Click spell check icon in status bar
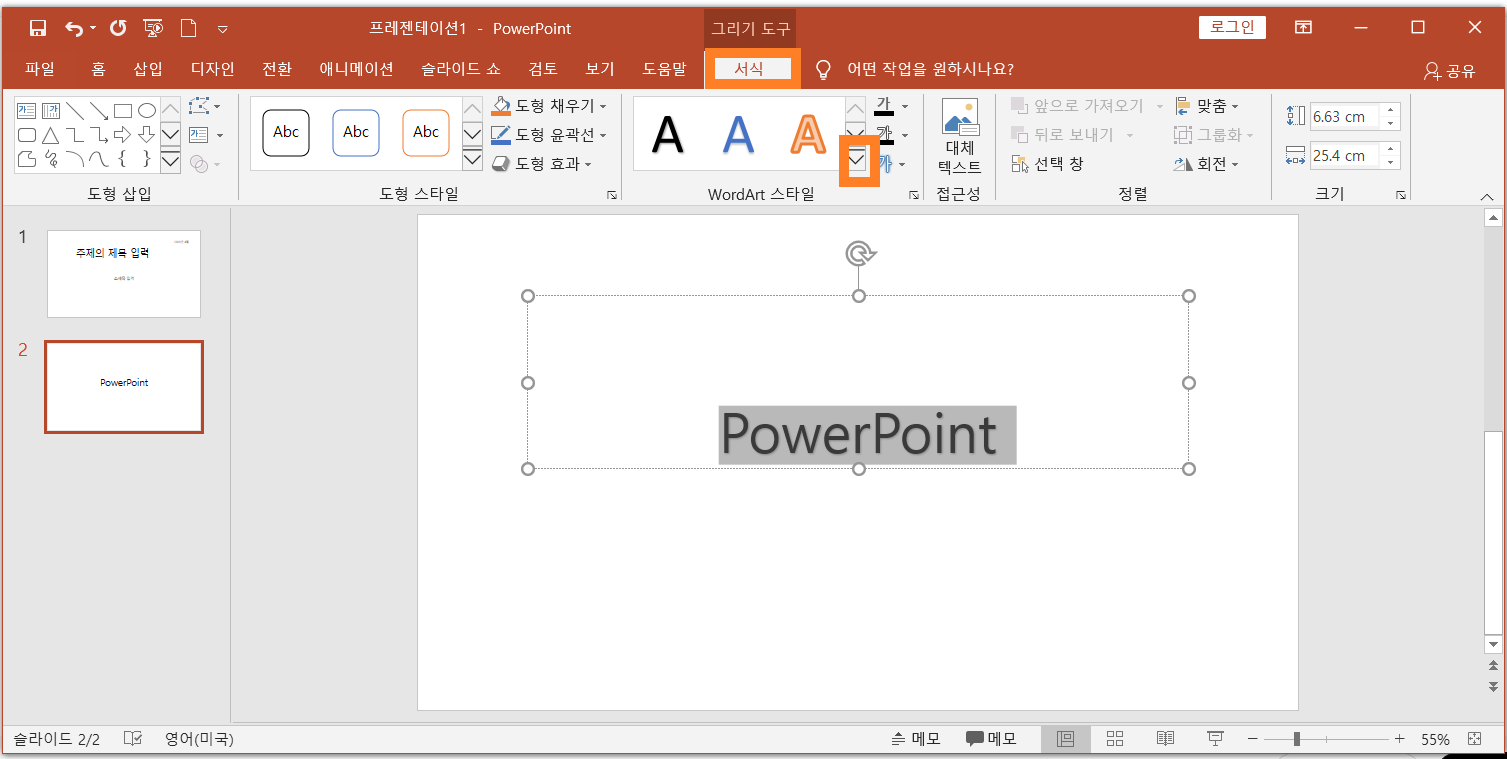 133,739
